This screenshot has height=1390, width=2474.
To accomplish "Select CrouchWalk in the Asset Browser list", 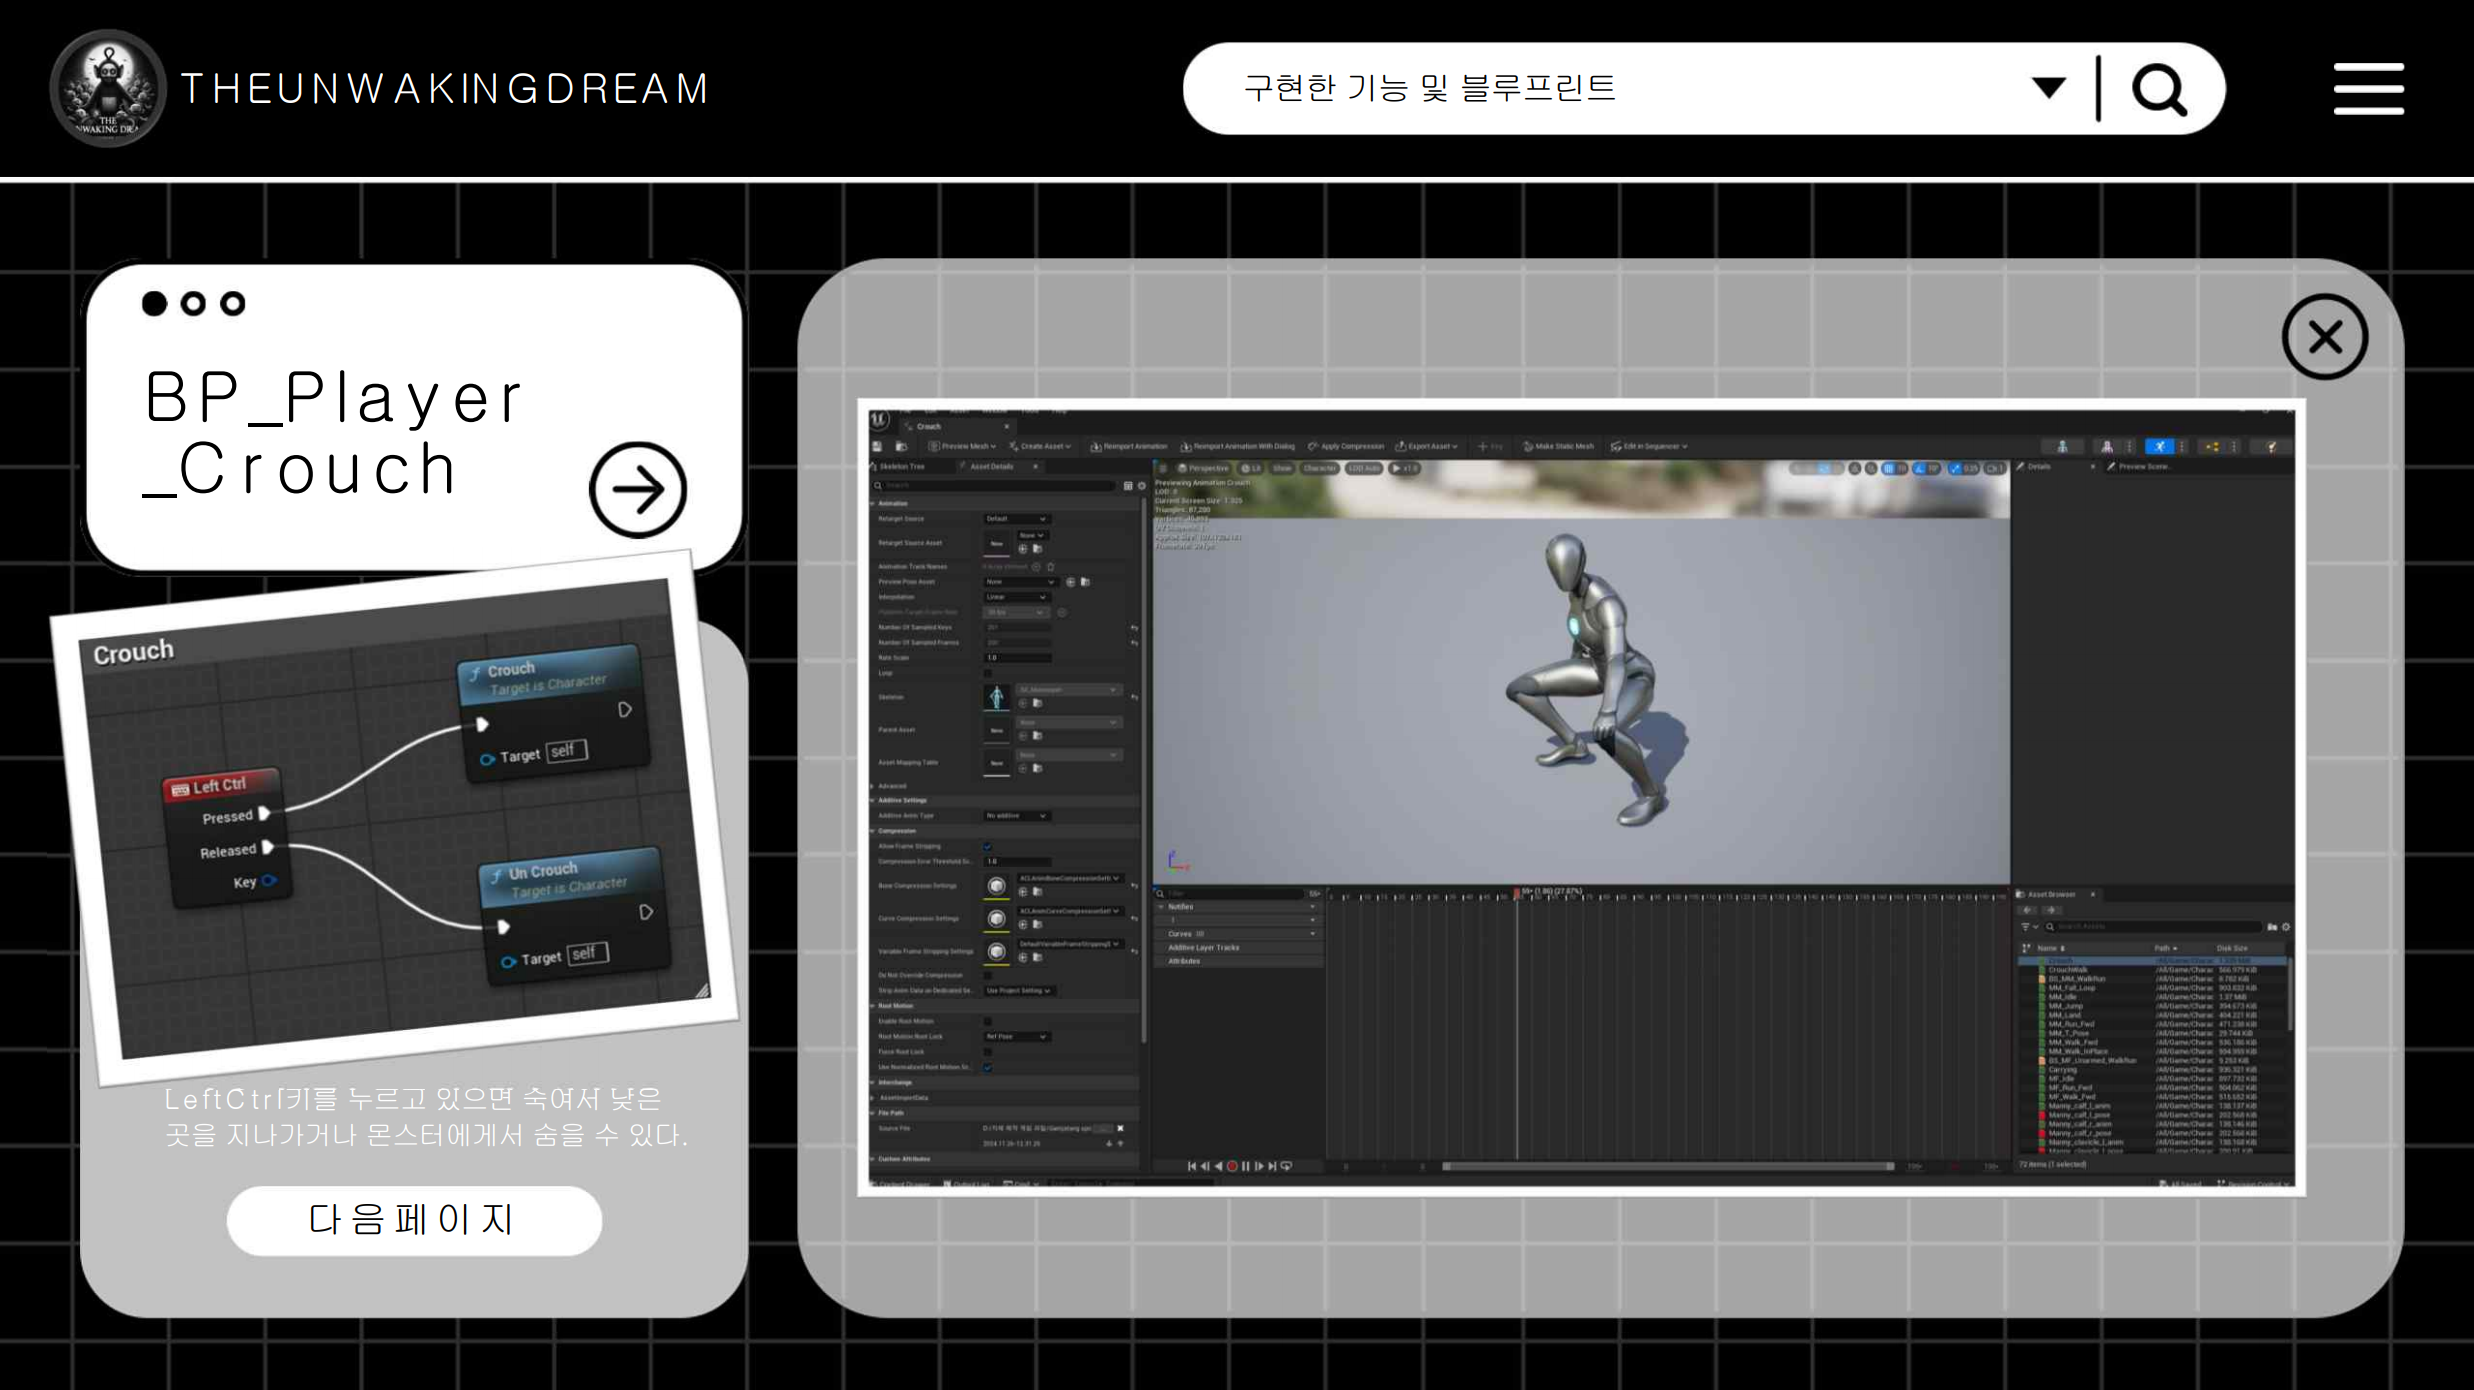I will pyautogui.click(x=2067, y=970).
